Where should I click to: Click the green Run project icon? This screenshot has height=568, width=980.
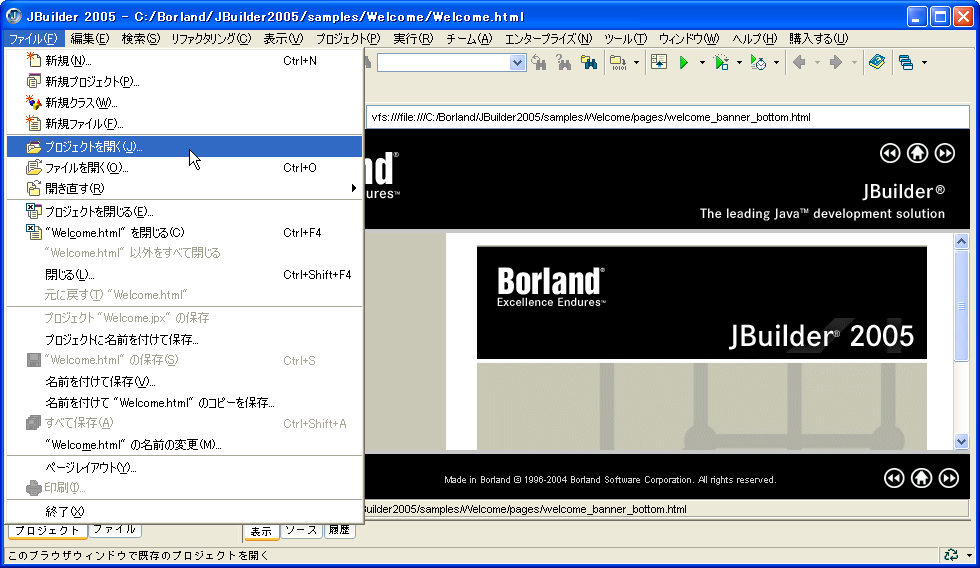point(684,62)
